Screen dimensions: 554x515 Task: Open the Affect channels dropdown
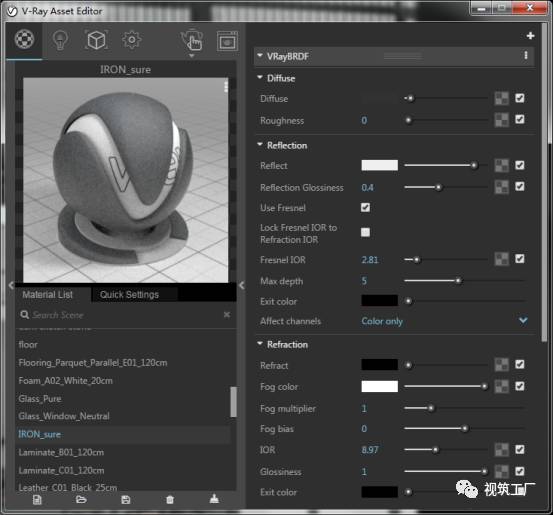[444, 321]
